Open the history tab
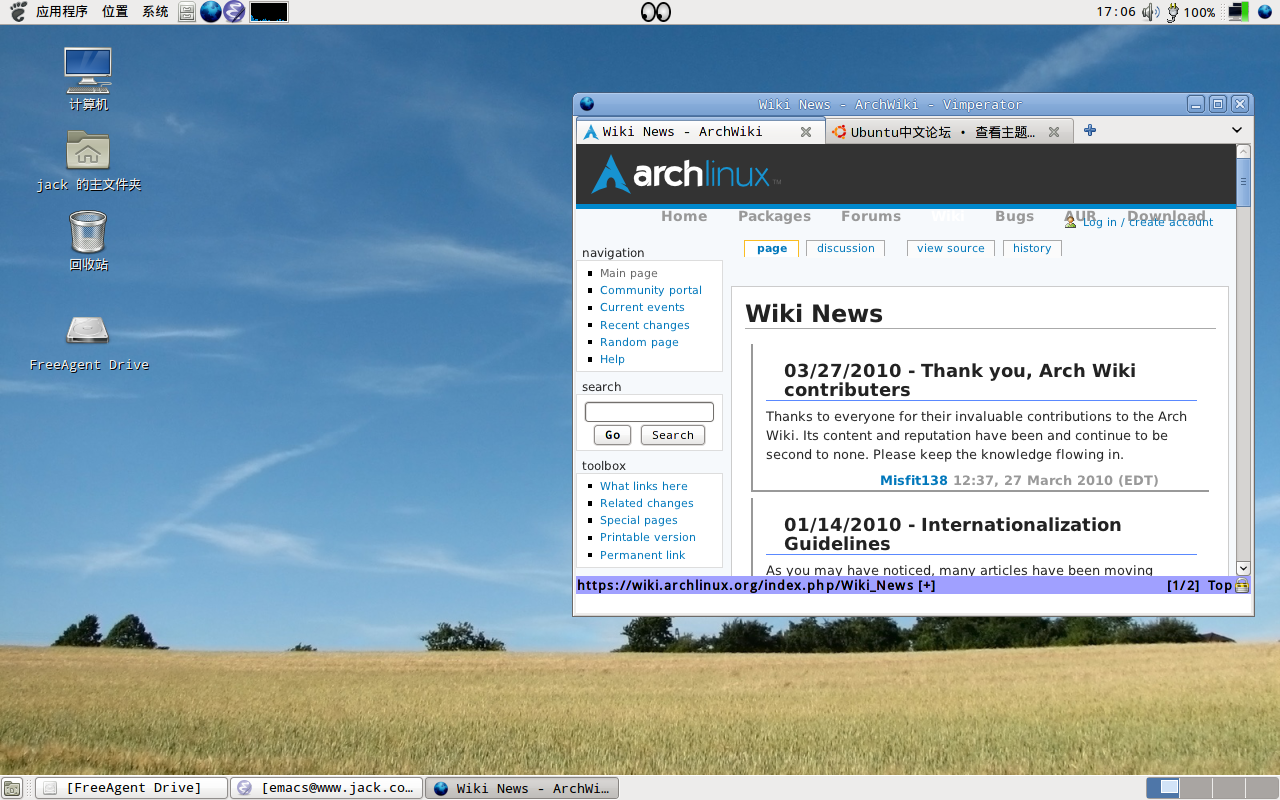Image resolution: width=1280 pixels, height=800 pixels. (1032, 248)
